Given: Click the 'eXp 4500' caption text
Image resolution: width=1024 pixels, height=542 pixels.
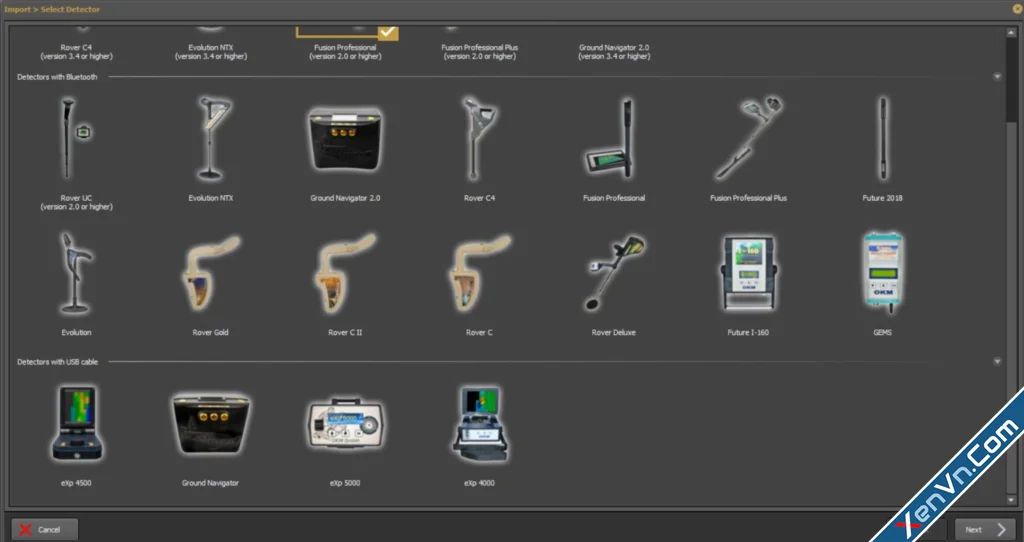Looking at the screenshot, I should pos(76,483).
